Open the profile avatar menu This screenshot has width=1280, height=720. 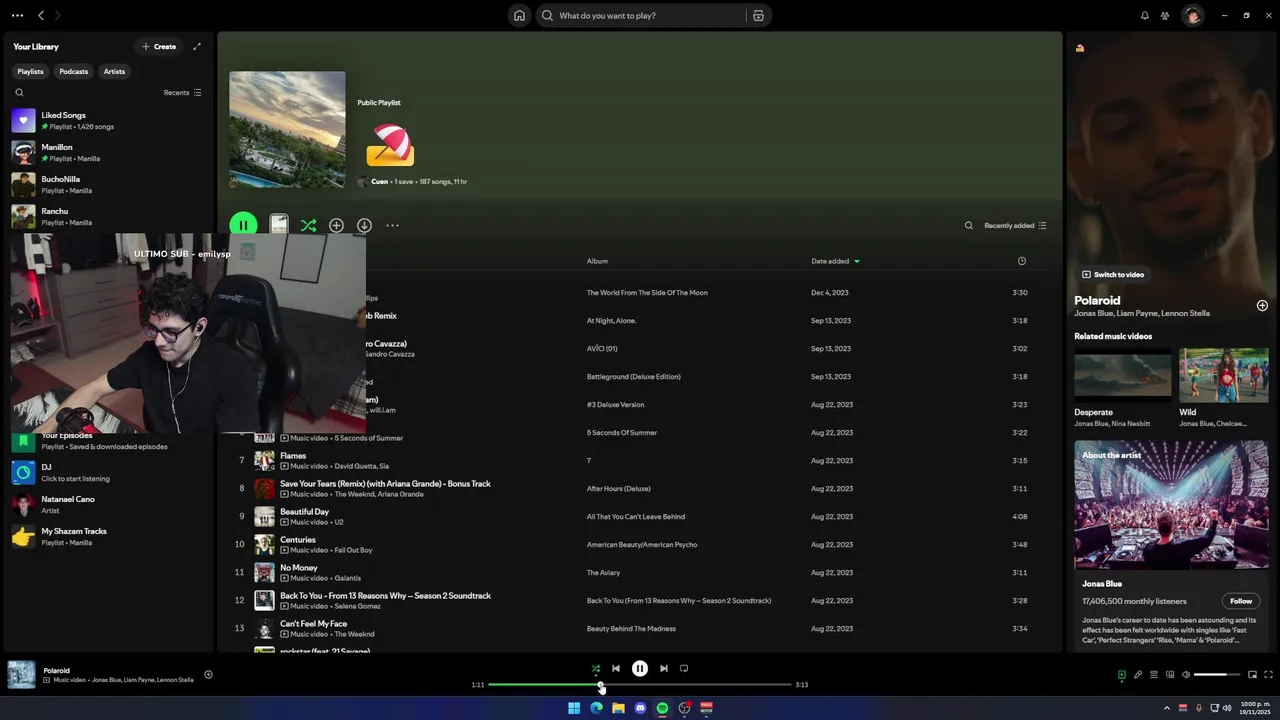(1192, 16)
